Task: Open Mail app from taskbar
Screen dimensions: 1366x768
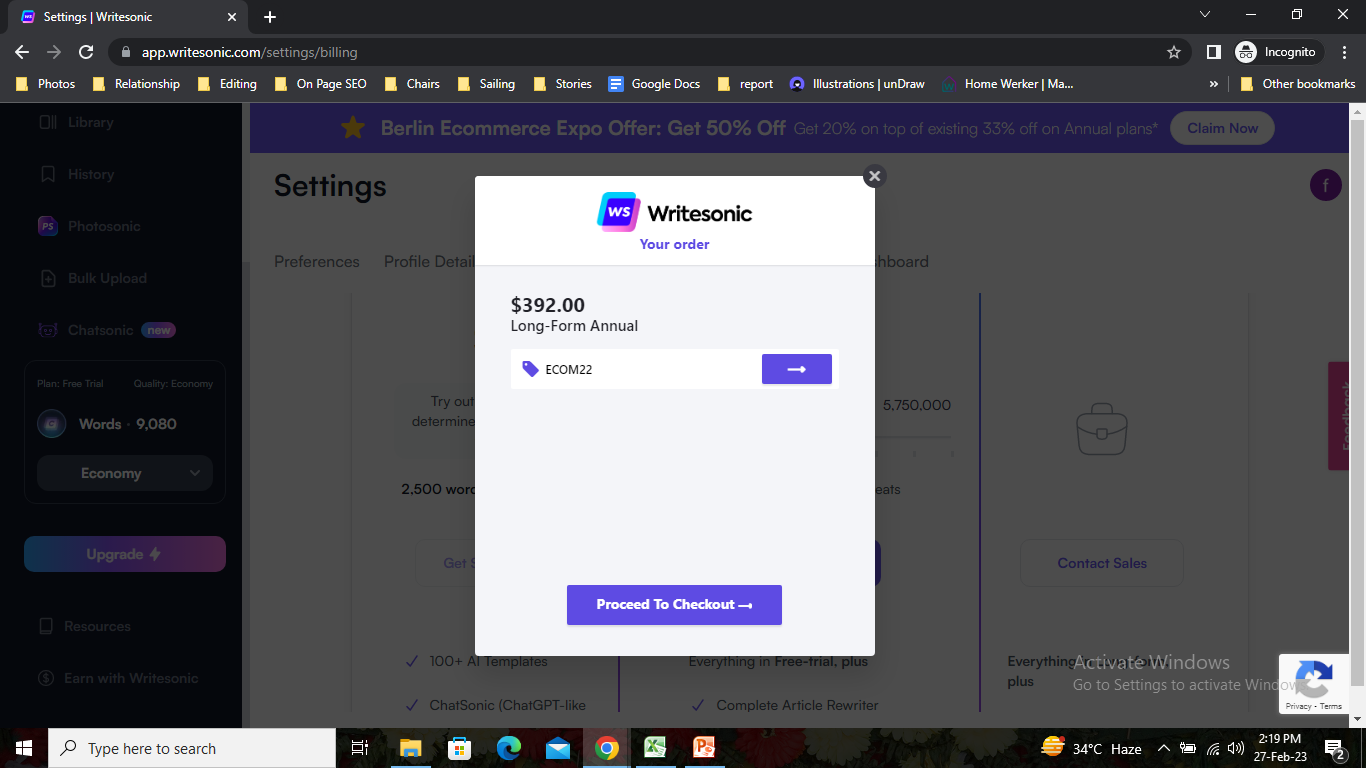Action: 558,748
